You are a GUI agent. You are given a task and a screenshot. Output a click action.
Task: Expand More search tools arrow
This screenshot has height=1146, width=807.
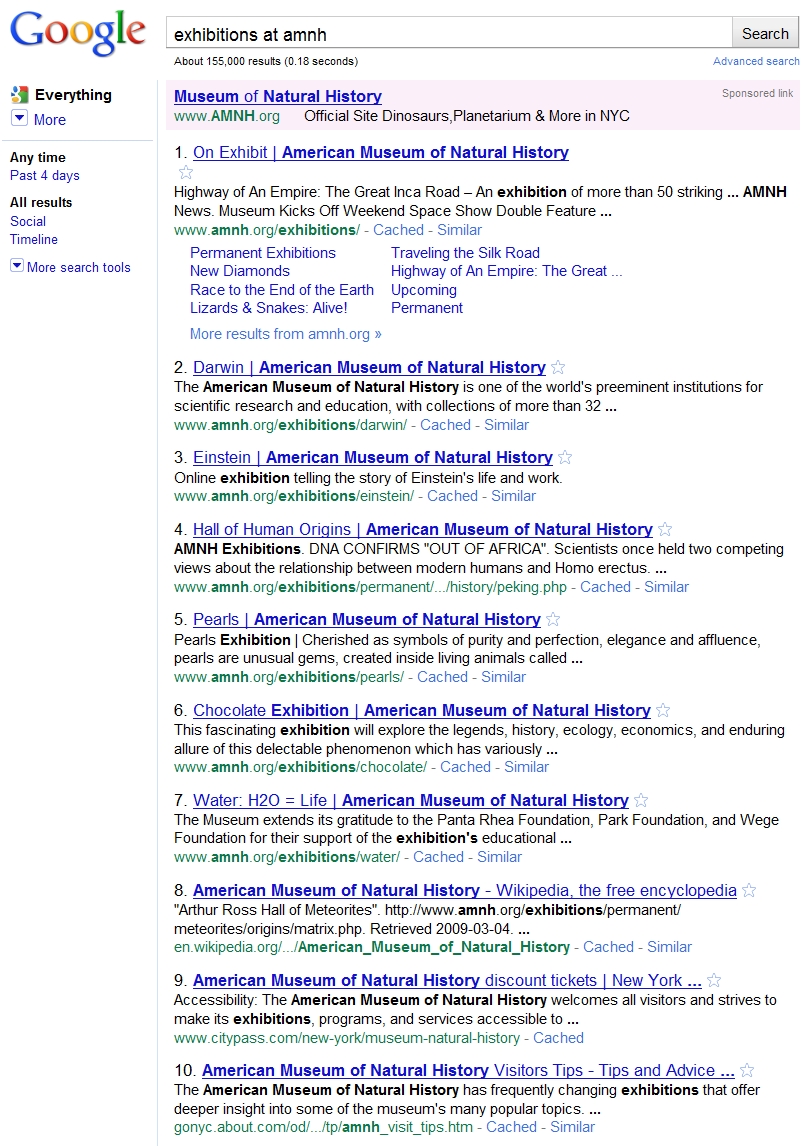click(16, 266)
